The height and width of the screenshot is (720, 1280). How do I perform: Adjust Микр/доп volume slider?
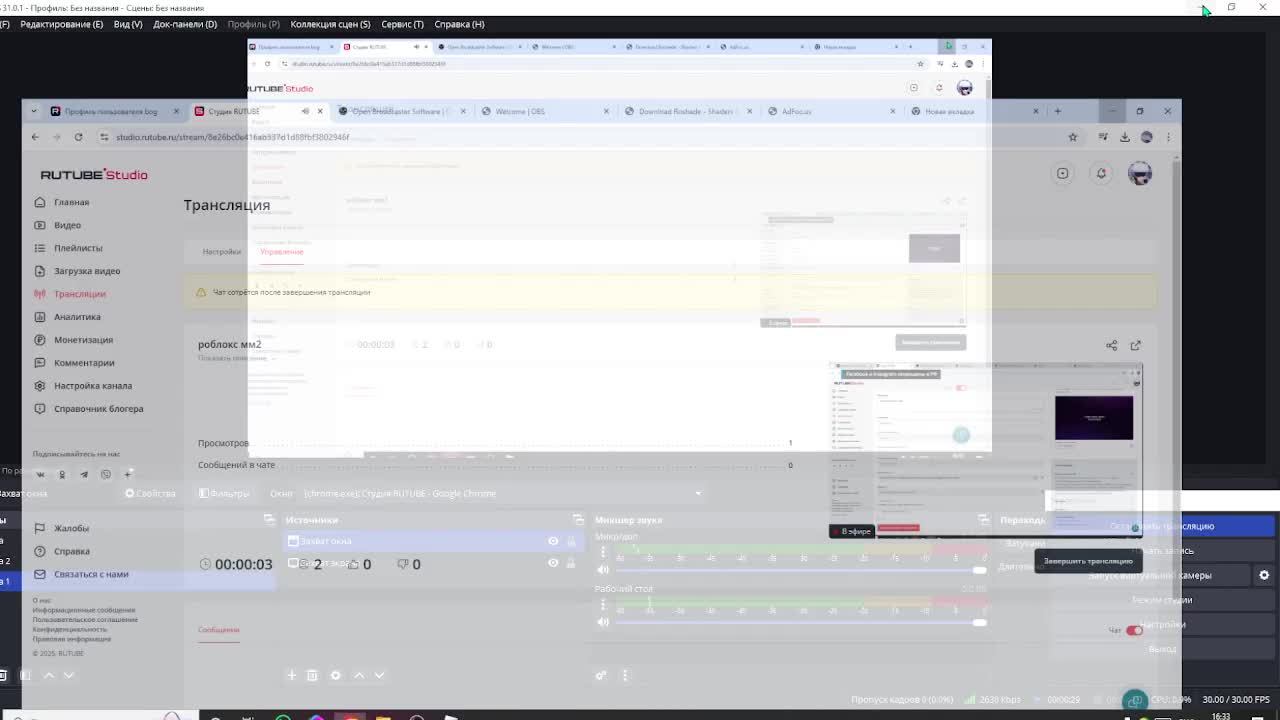point(800,569)
